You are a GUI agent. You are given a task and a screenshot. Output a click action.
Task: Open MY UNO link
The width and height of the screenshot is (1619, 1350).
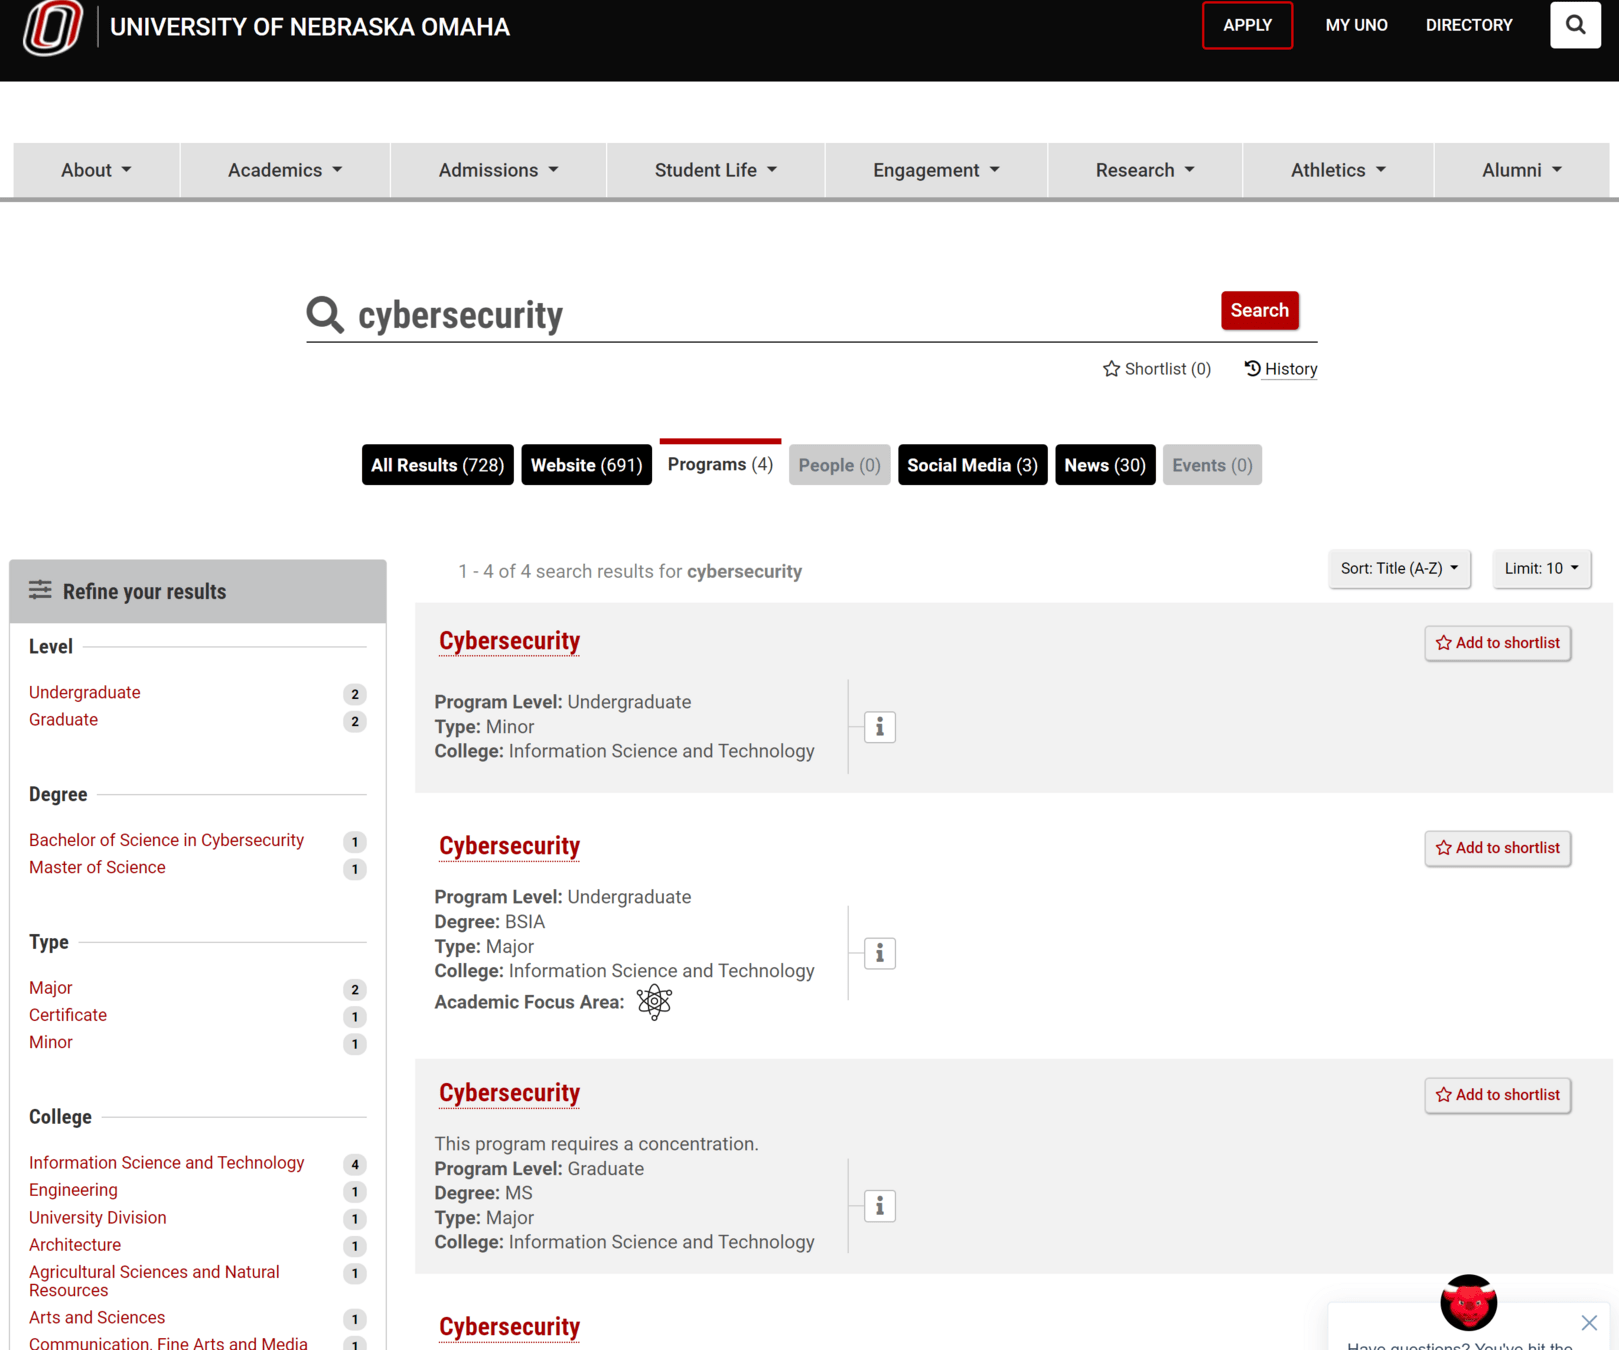click(1356, 25)
